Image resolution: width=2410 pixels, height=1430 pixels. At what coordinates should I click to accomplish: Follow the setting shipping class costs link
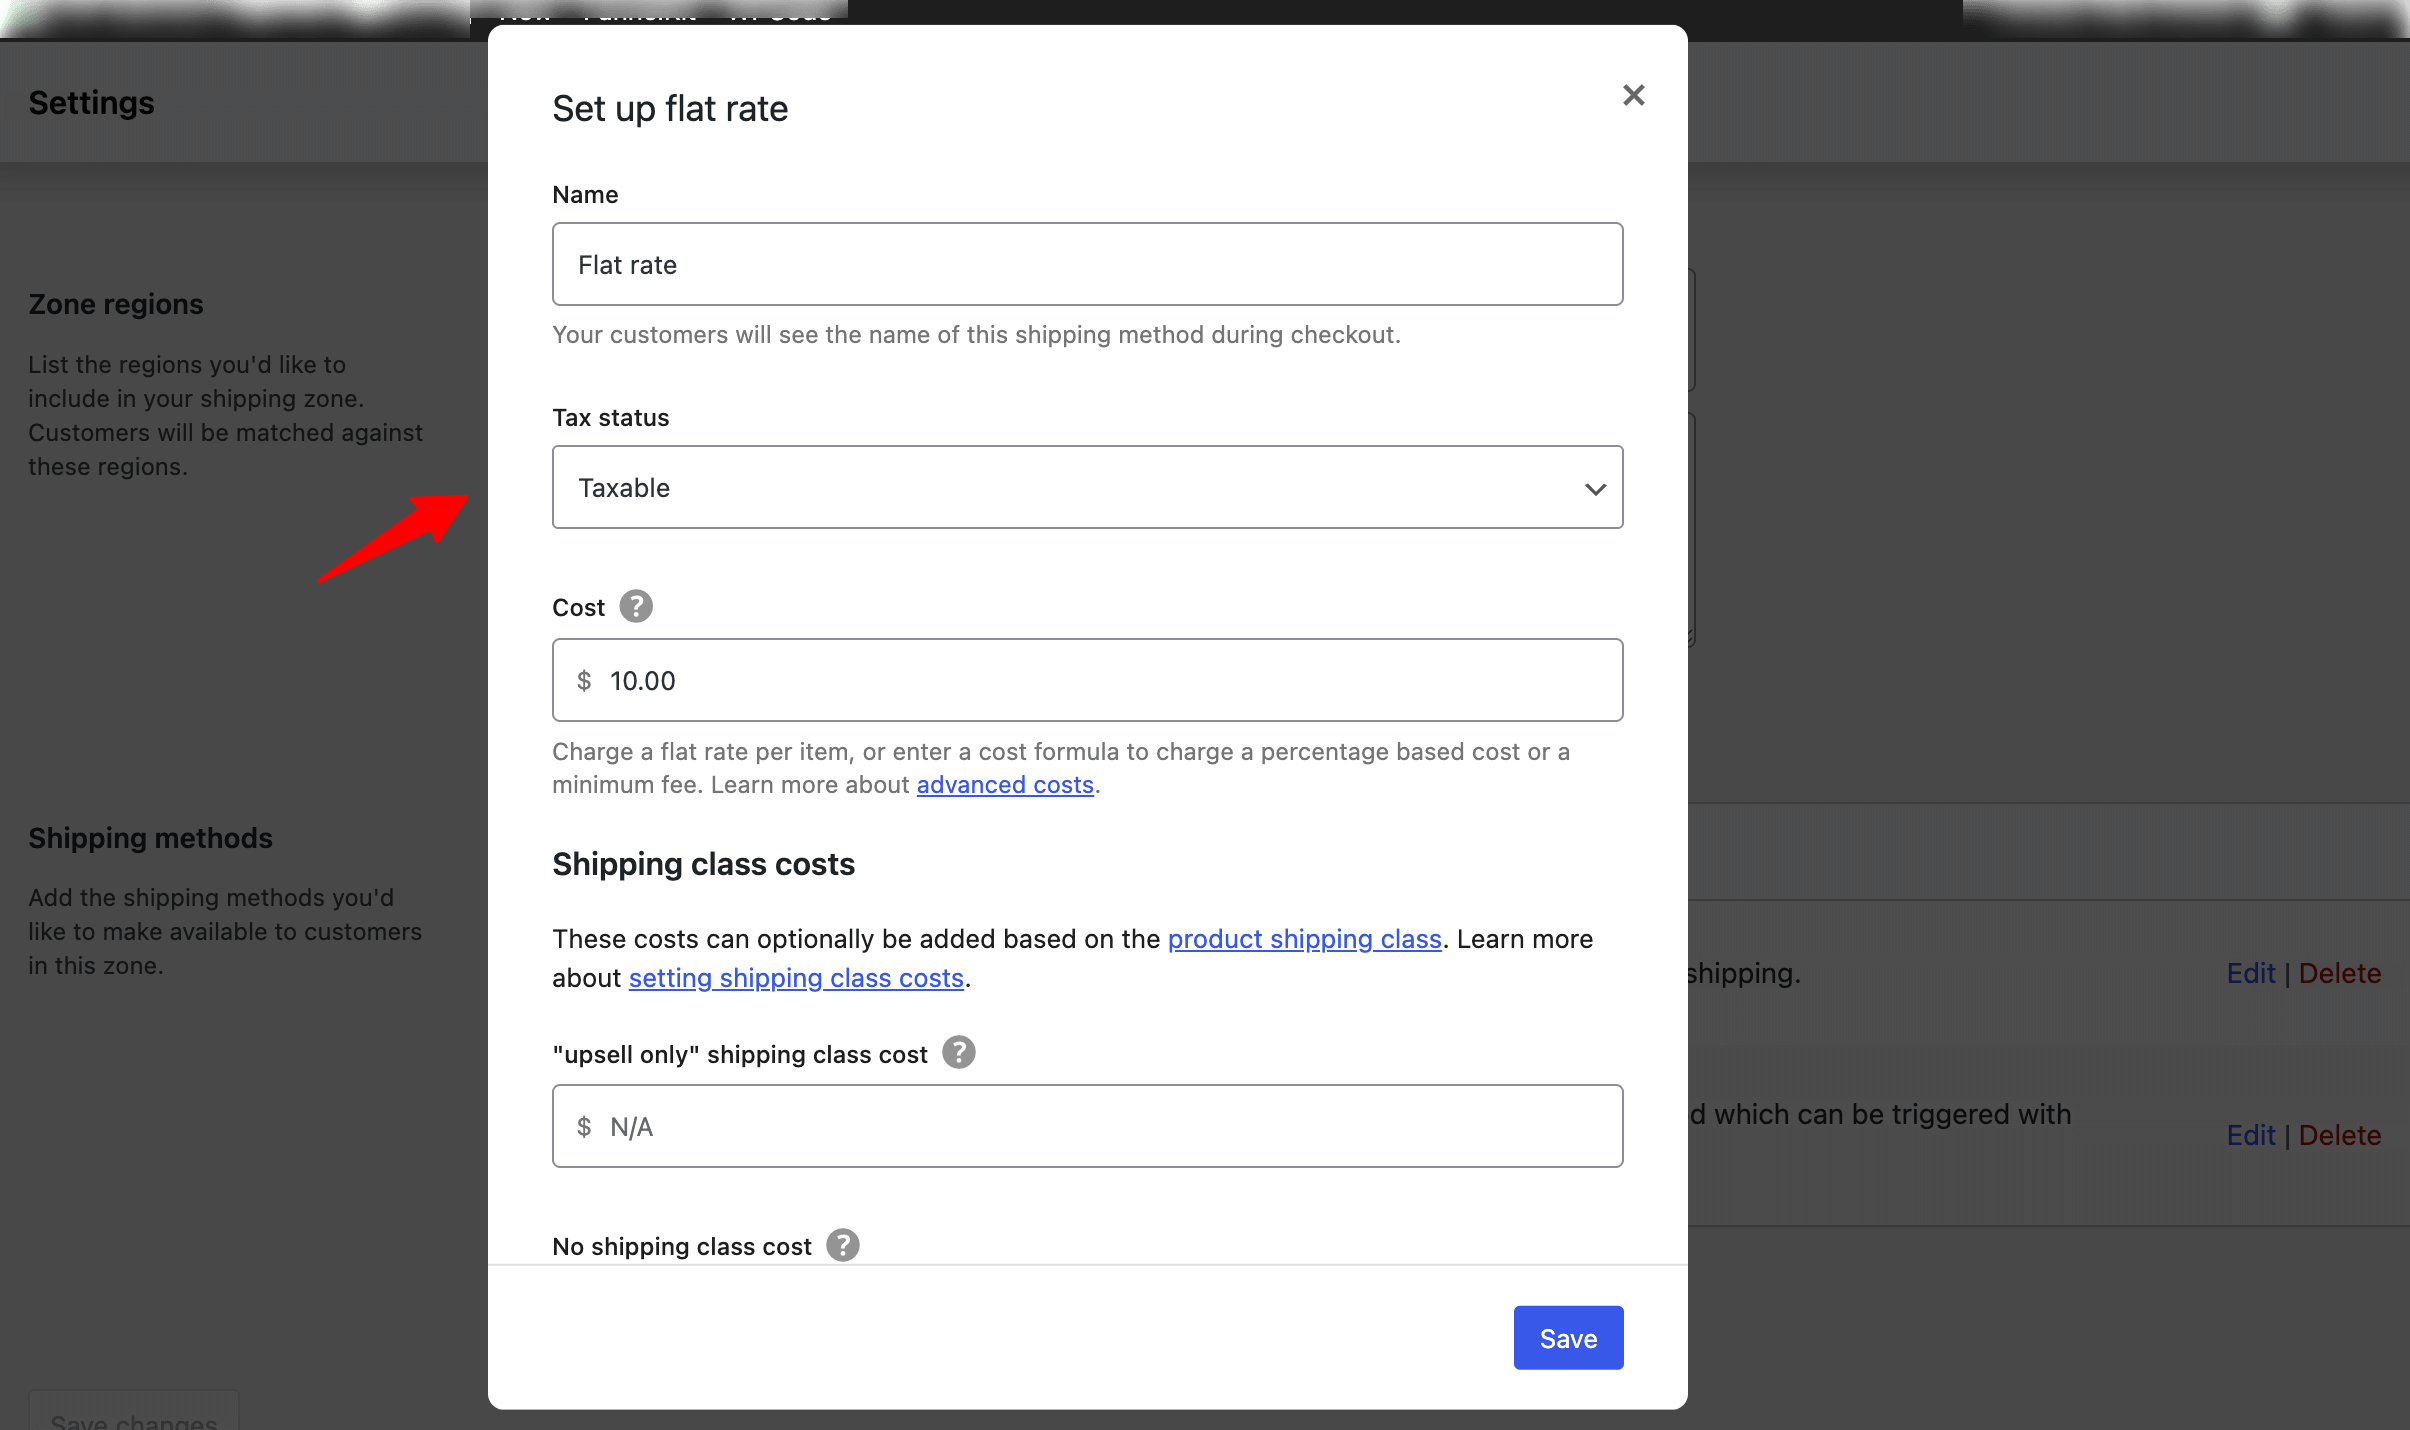pos(795,978)
